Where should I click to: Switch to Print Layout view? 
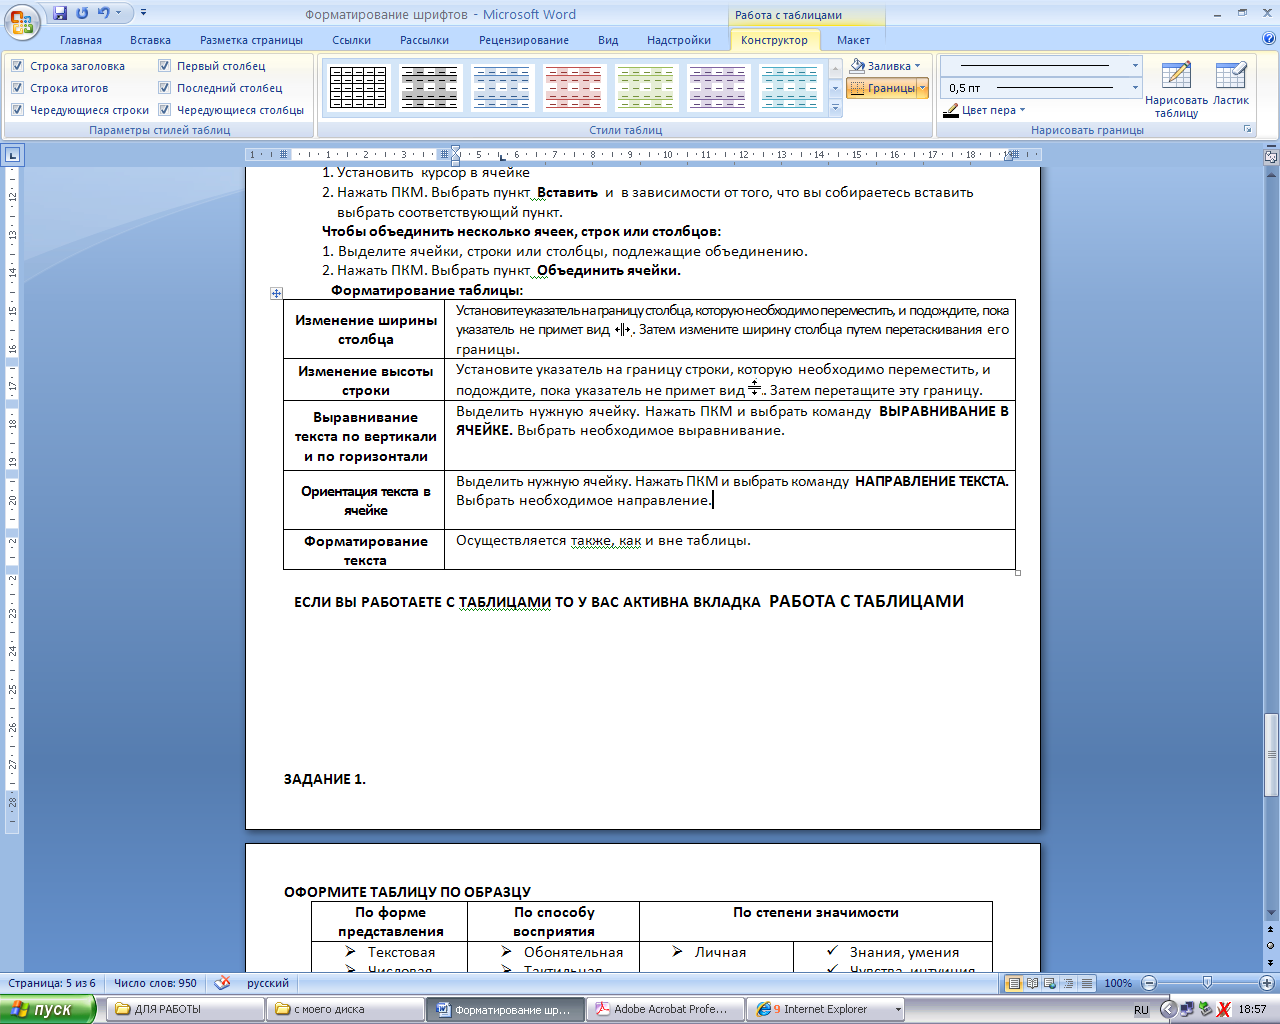pos(1014,983)
